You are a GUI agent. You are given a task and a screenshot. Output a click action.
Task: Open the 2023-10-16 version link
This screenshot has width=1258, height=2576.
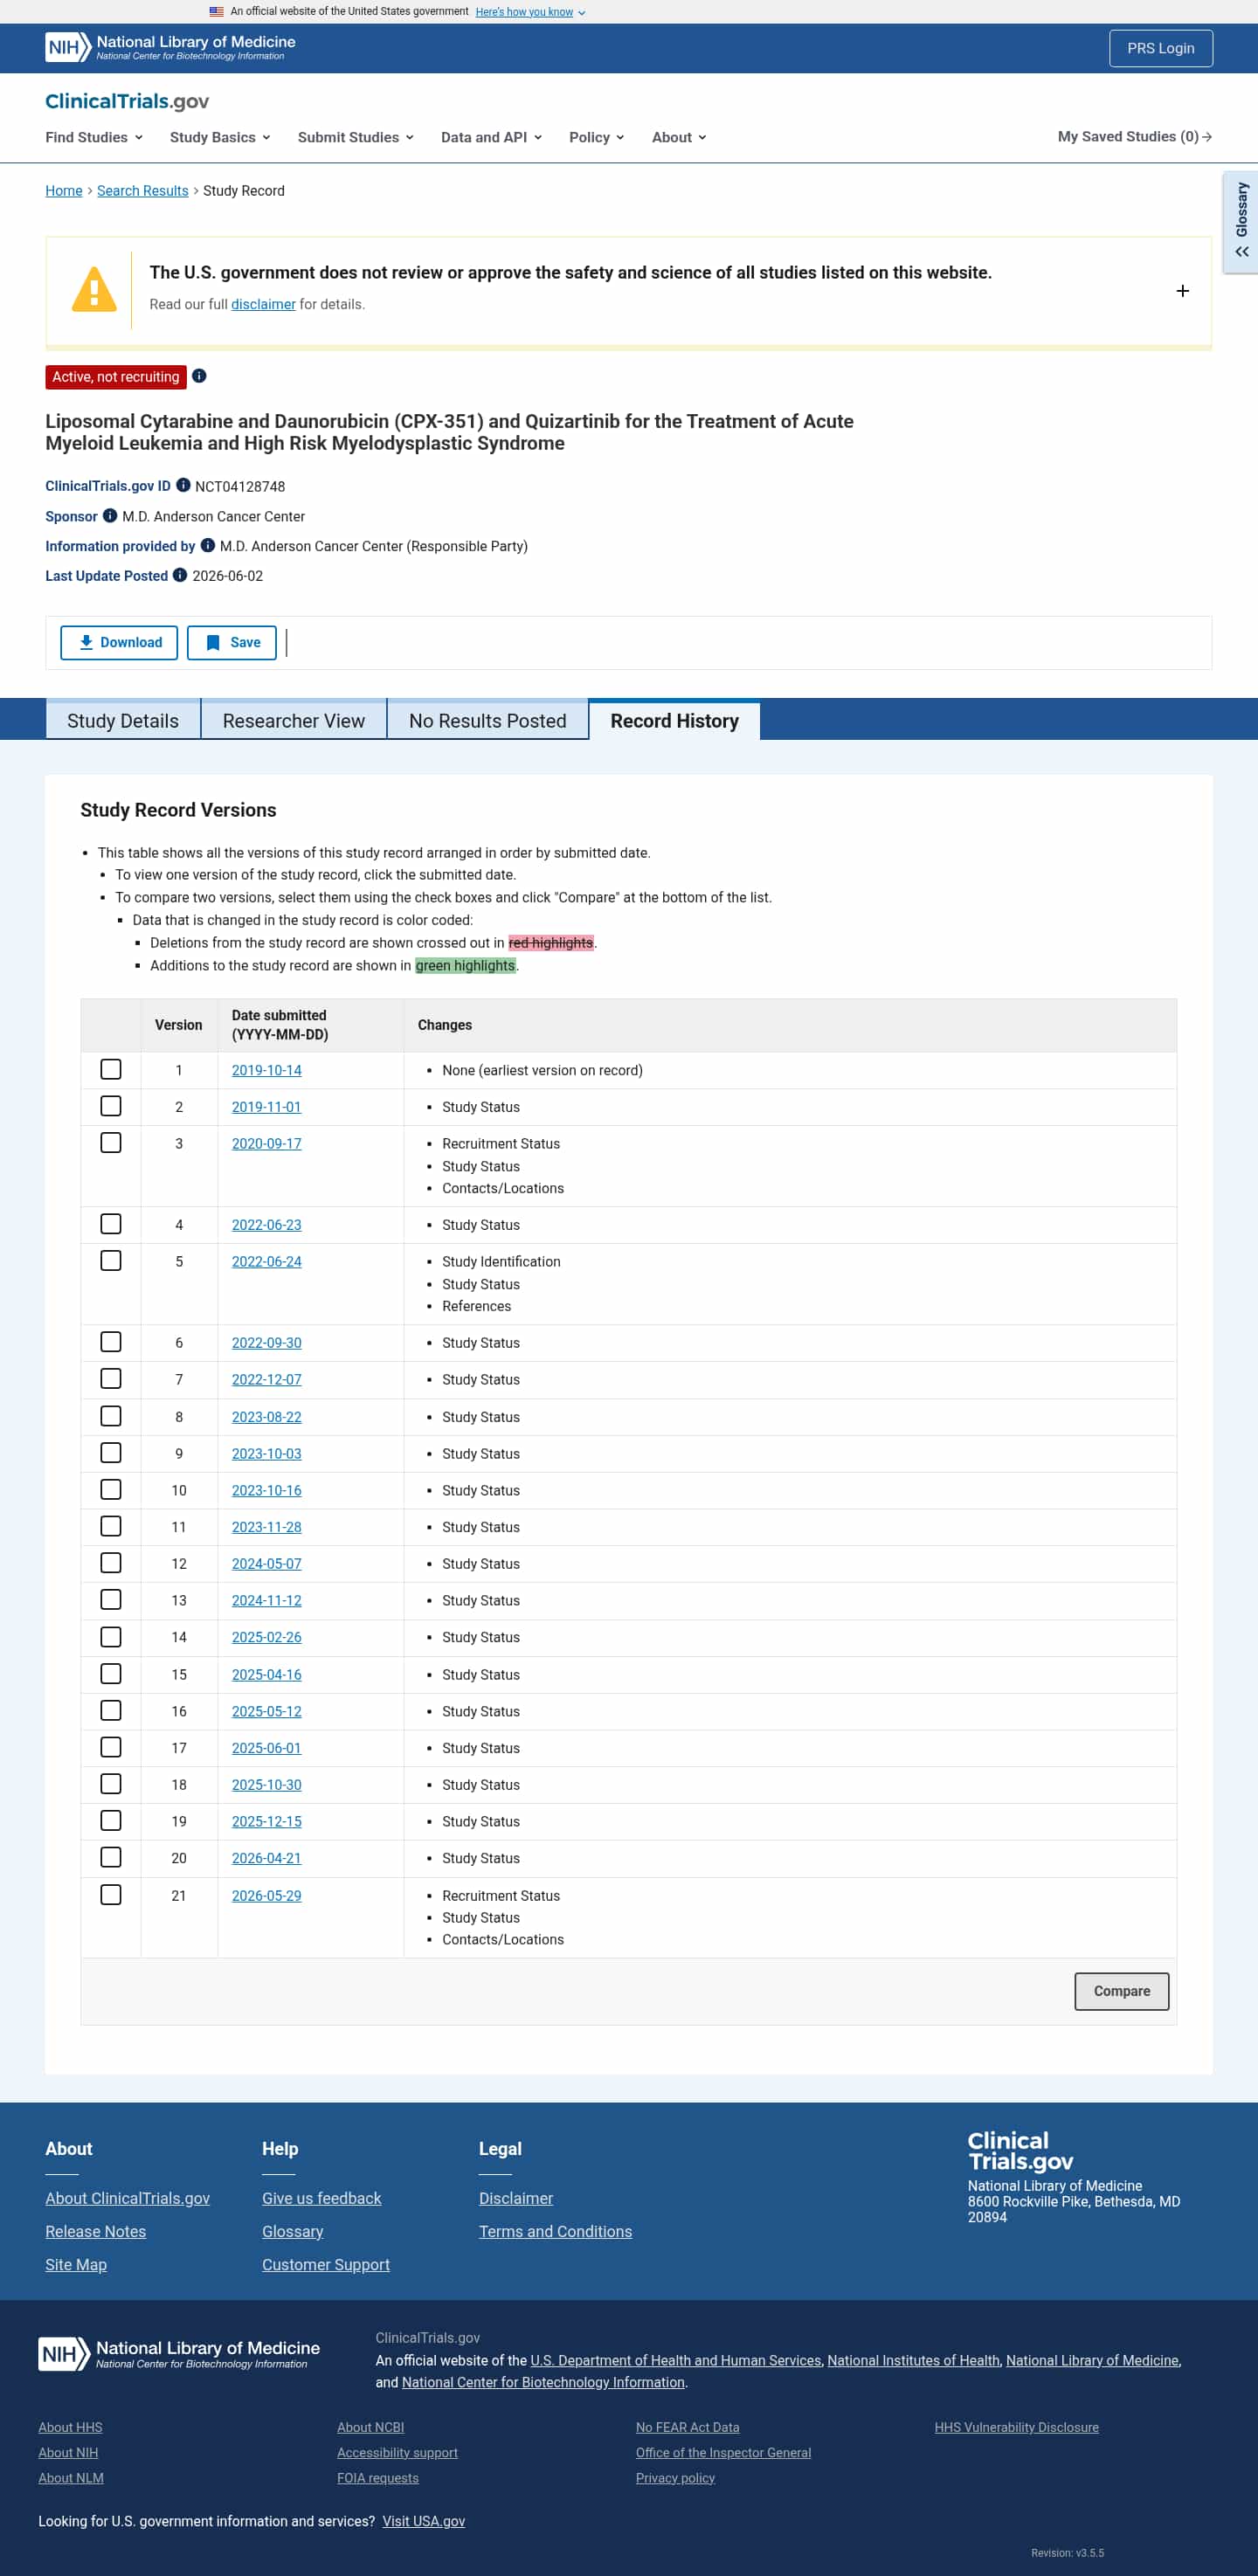266,1490
